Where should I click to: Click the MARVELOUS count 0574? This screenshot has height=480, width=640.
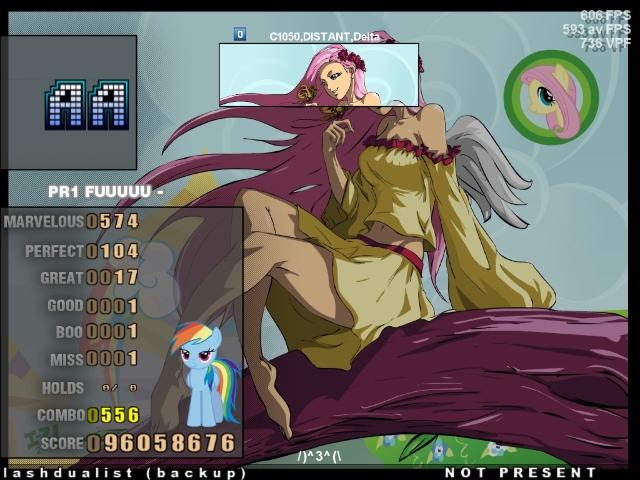[x=113, y=222]
